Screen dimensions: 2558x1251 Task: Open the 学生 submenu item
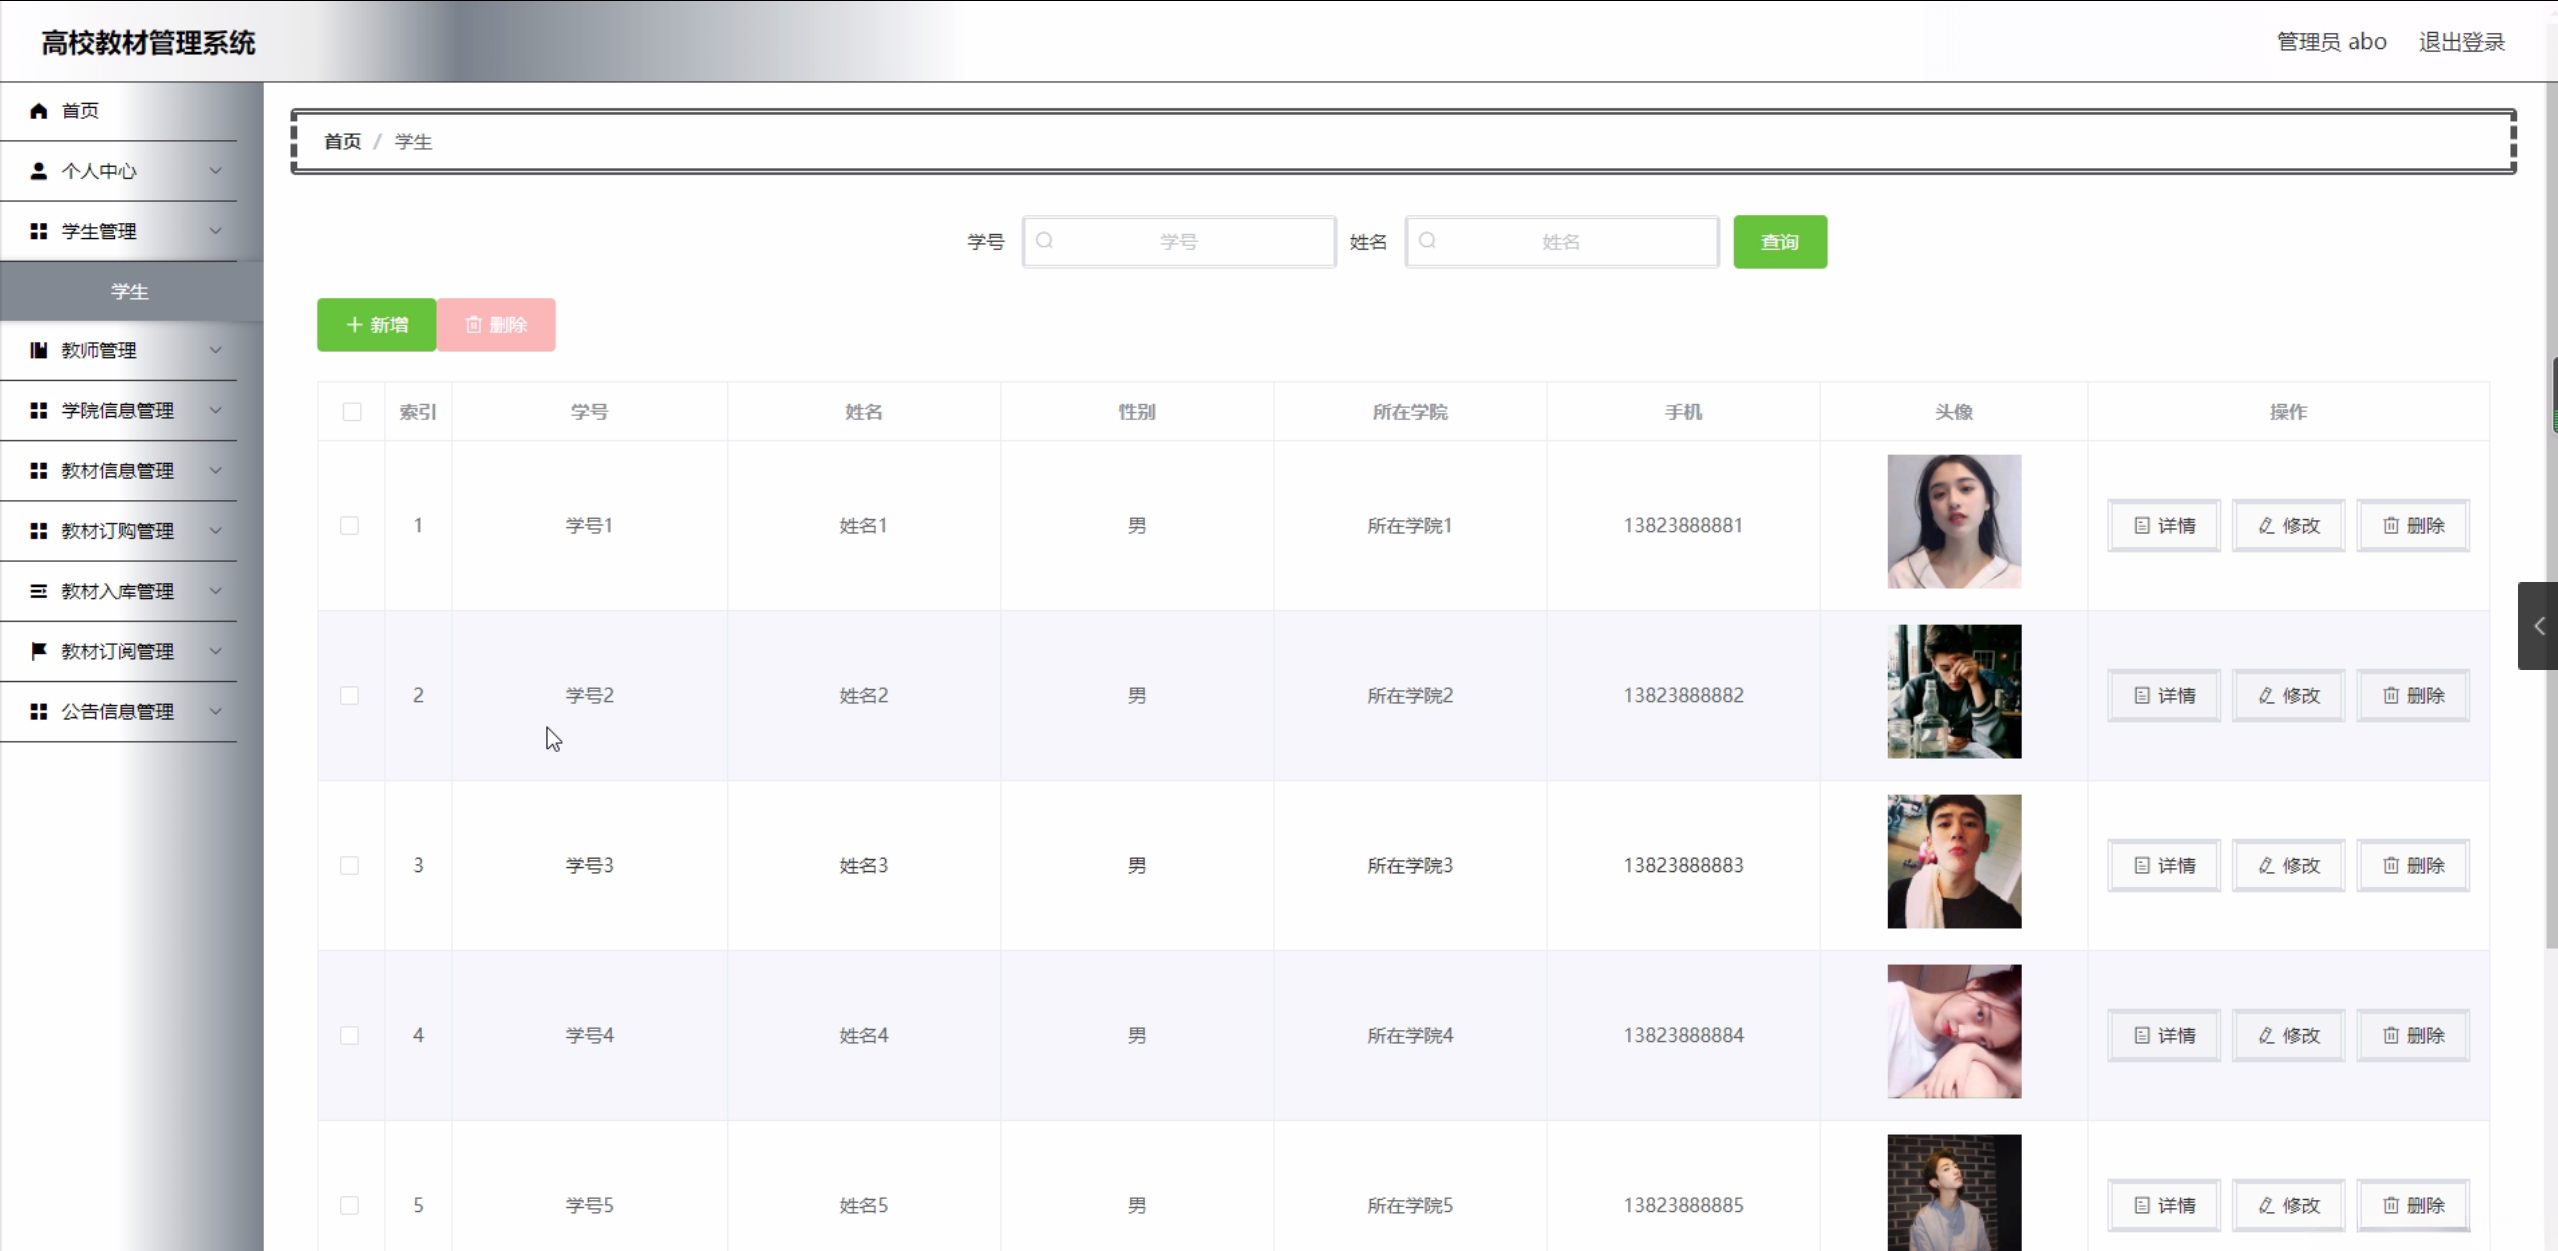point(130,291)
